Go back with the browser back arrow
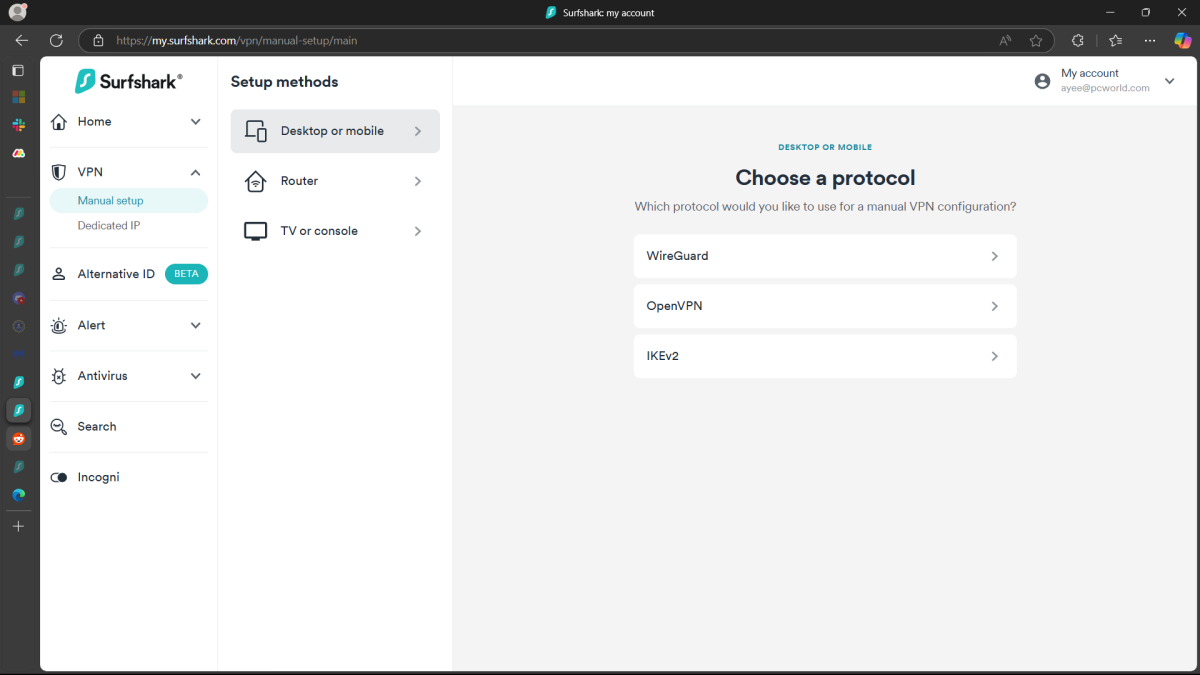 coord(22,41)
